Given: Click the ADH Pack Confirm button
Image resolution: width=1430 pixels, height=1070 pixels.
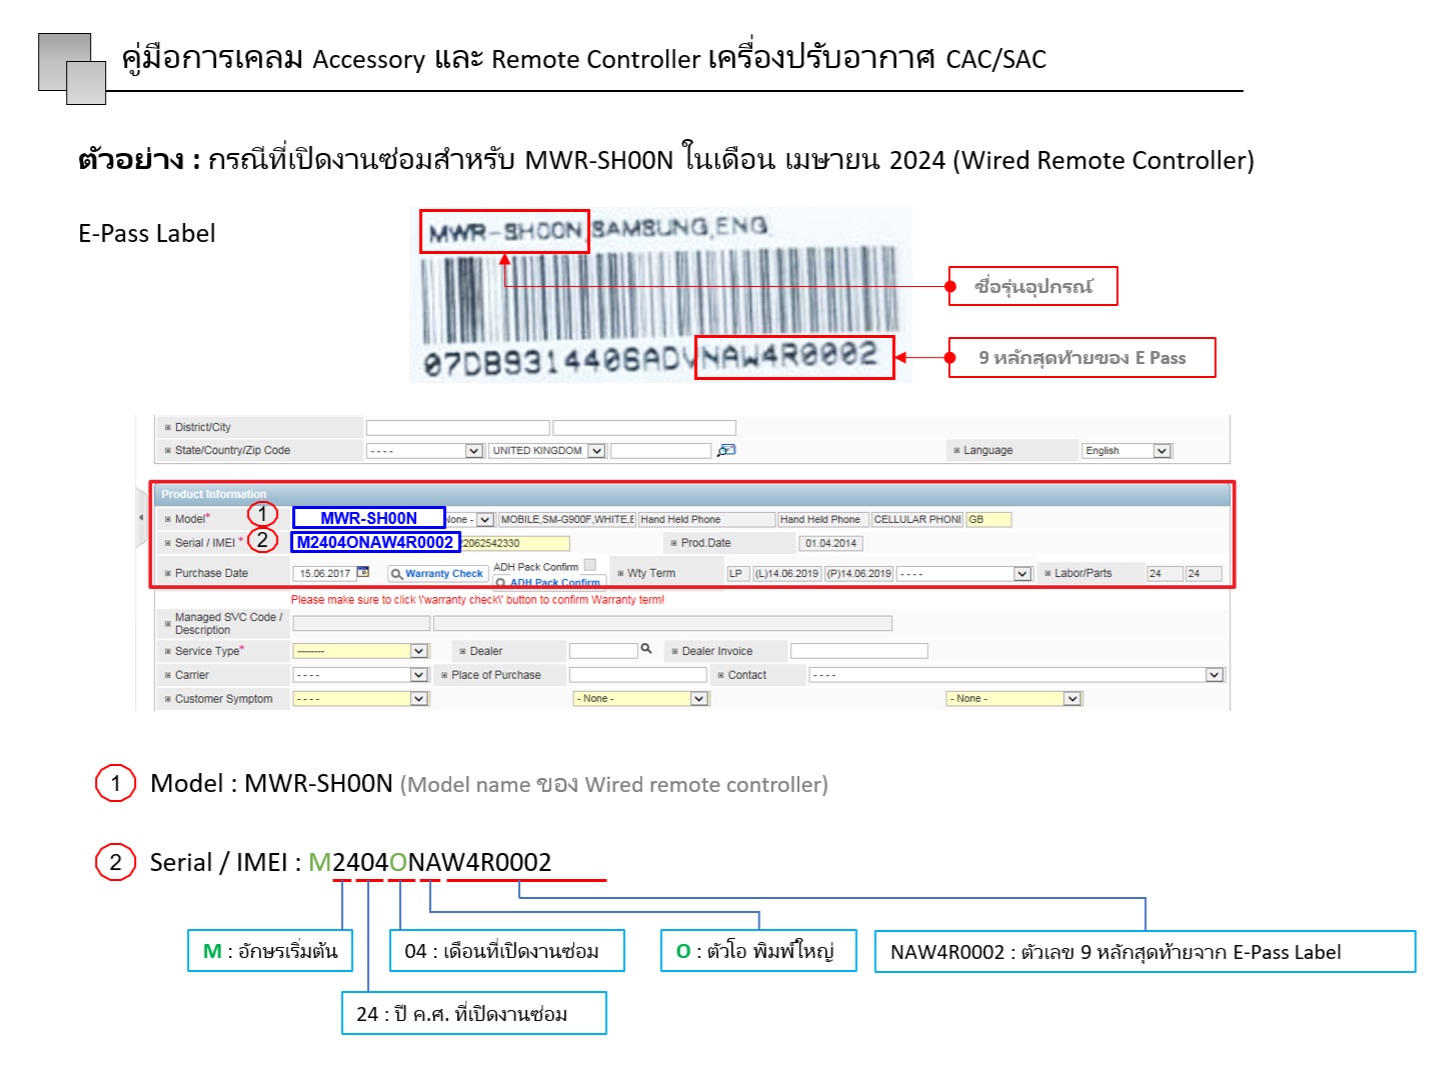Looking at the screenshot, I should (548, 581).
